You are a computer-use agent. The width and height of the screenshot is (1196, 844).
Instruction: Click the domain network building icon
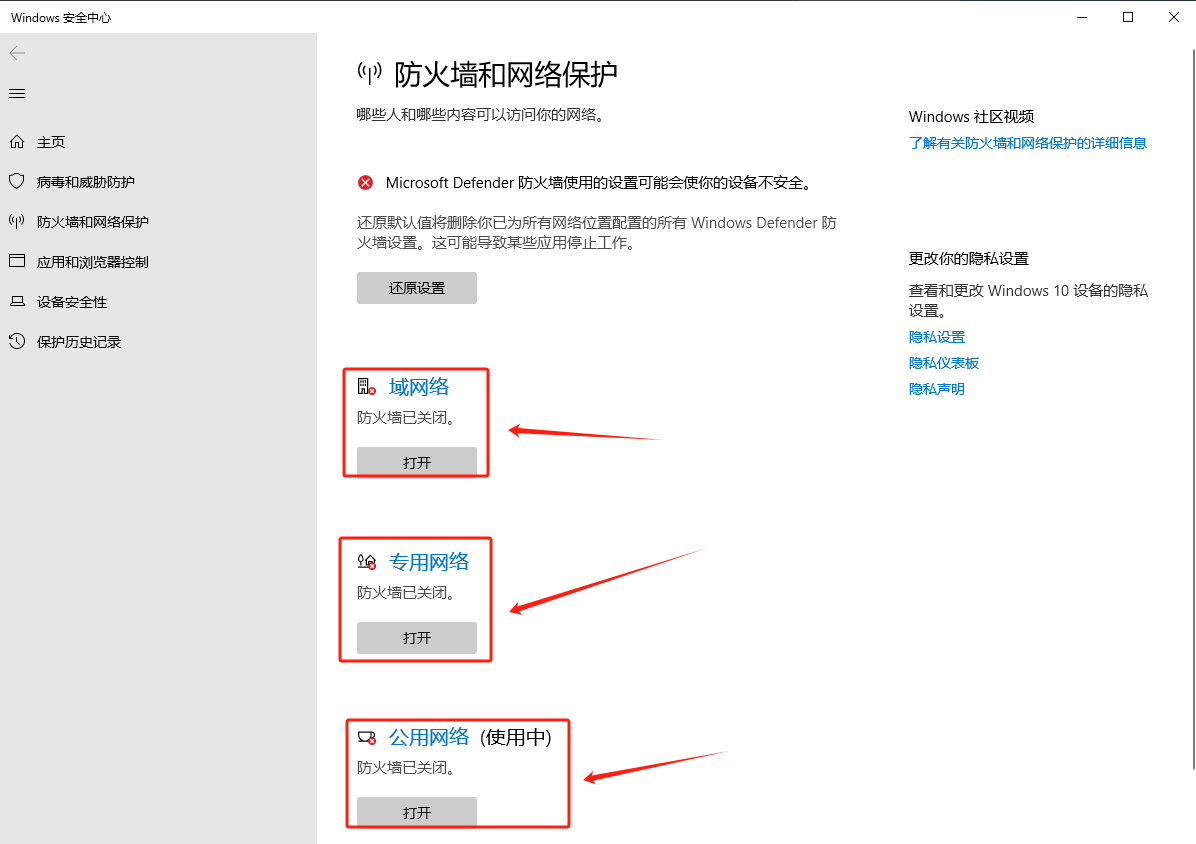tap(367, 387)
